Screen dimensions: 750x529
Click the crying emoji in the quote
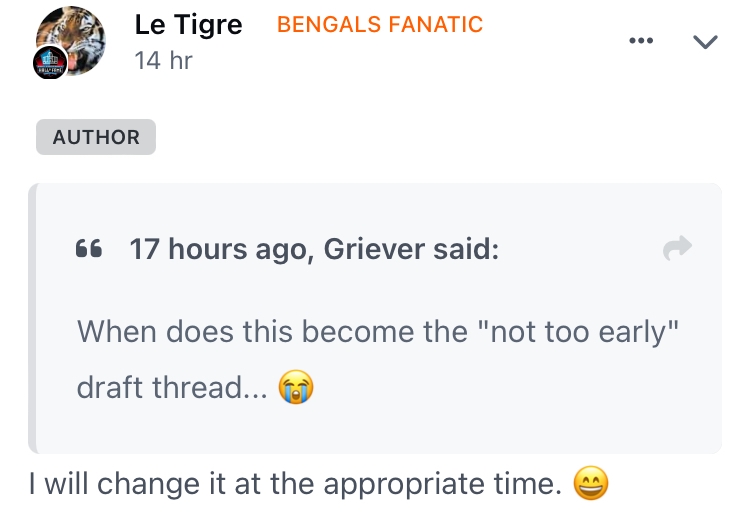[295, 387]
